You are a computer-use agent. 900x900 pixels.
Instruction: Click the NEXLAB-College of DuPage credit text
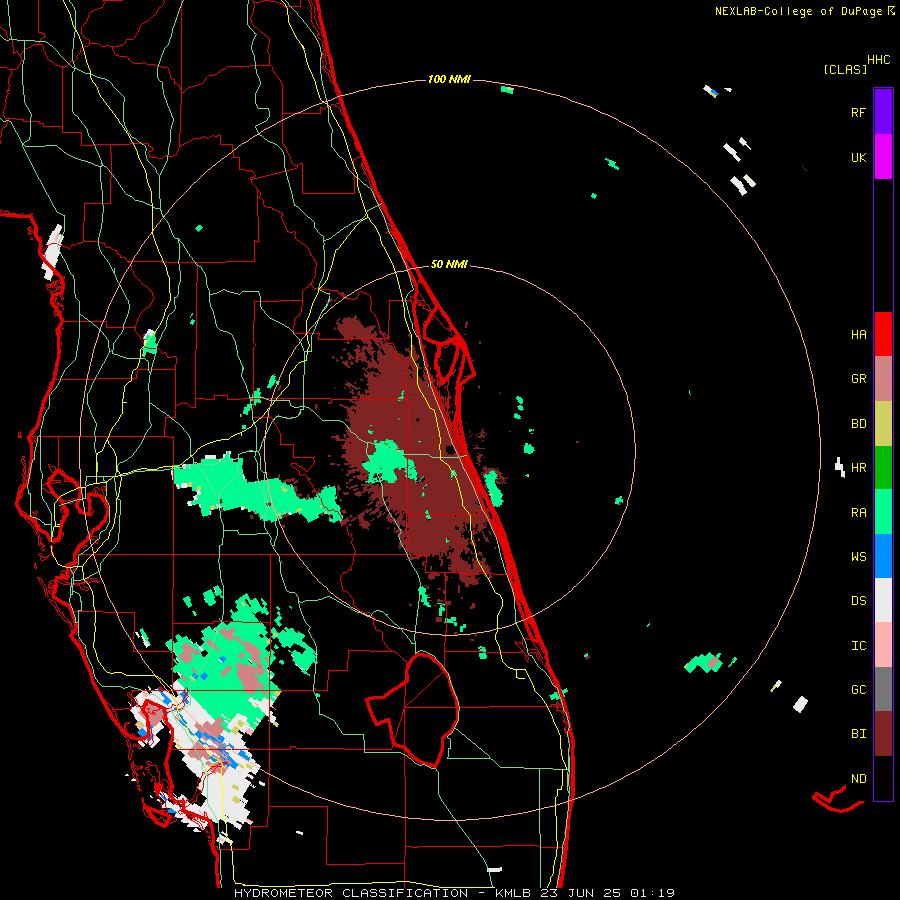point(798,11)
